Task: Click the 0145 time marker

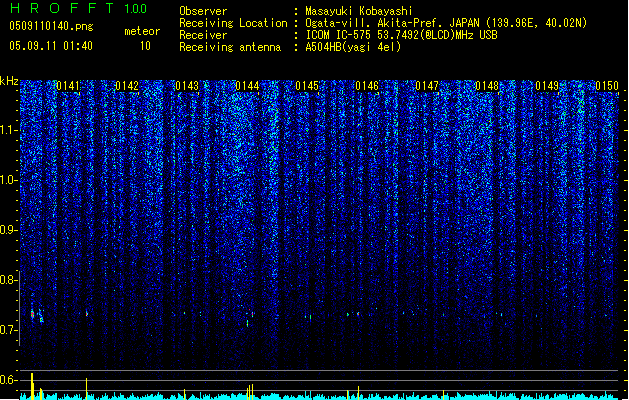Action: [307, 86]
